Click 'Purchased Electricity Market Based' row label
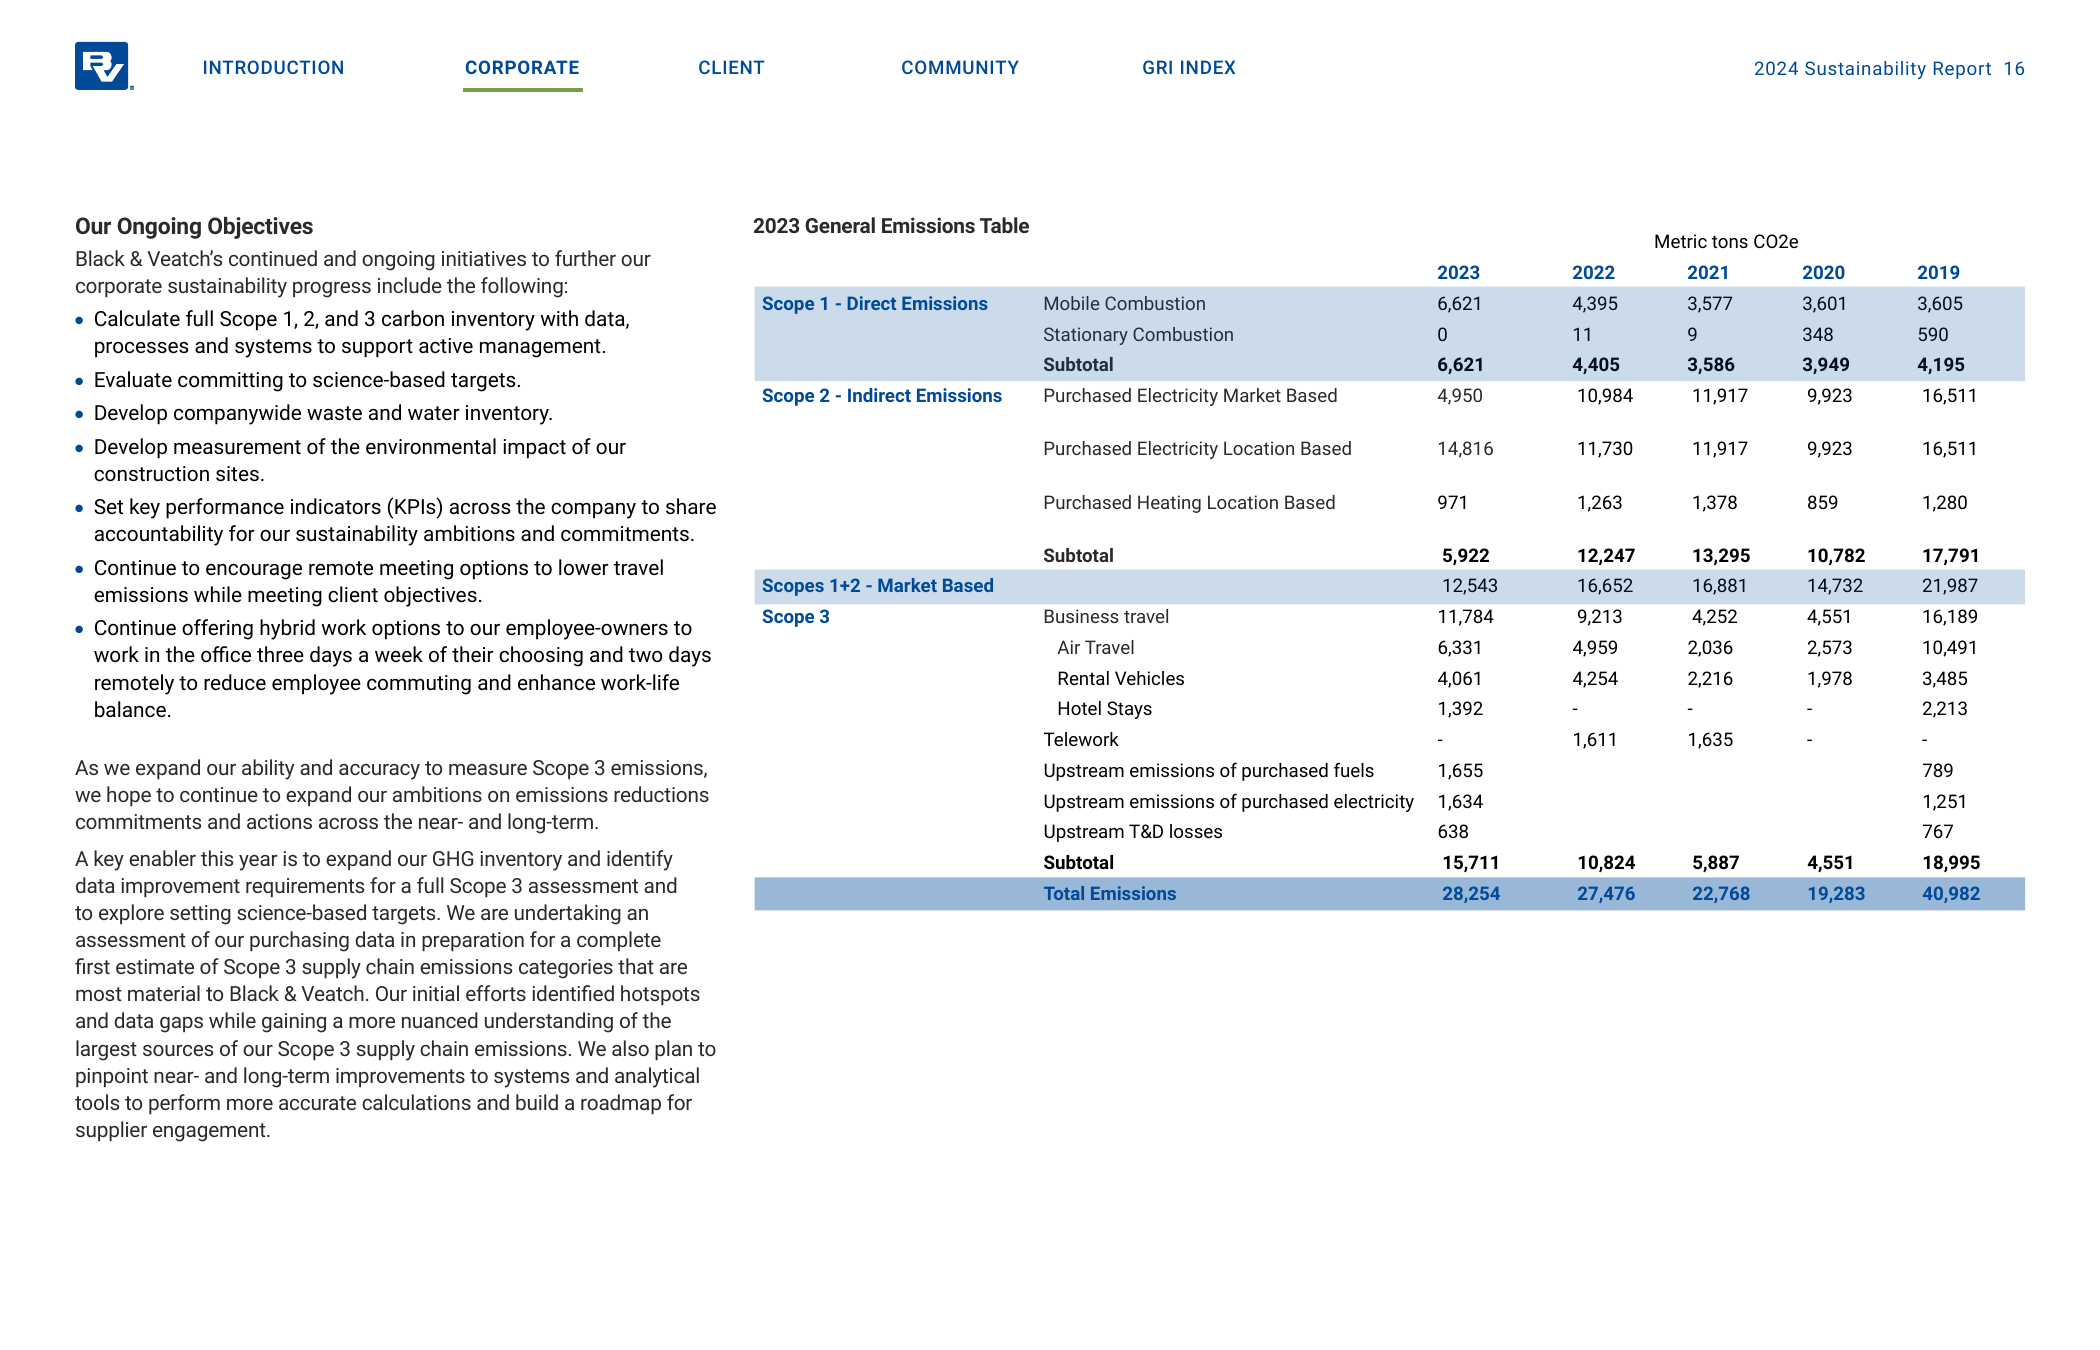This screenshot has width=2100, height=1350. pos(1190,396)
